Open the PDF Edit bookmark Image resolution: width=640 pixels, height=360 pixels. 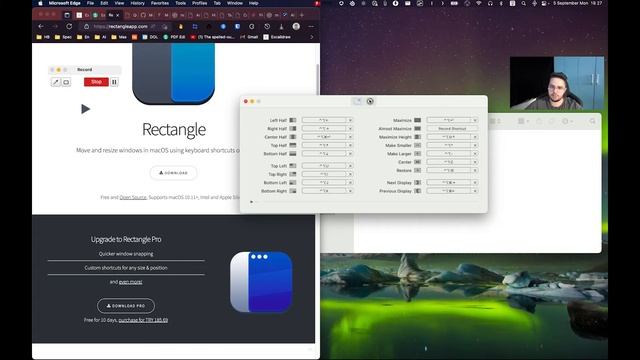pos(174,37)
